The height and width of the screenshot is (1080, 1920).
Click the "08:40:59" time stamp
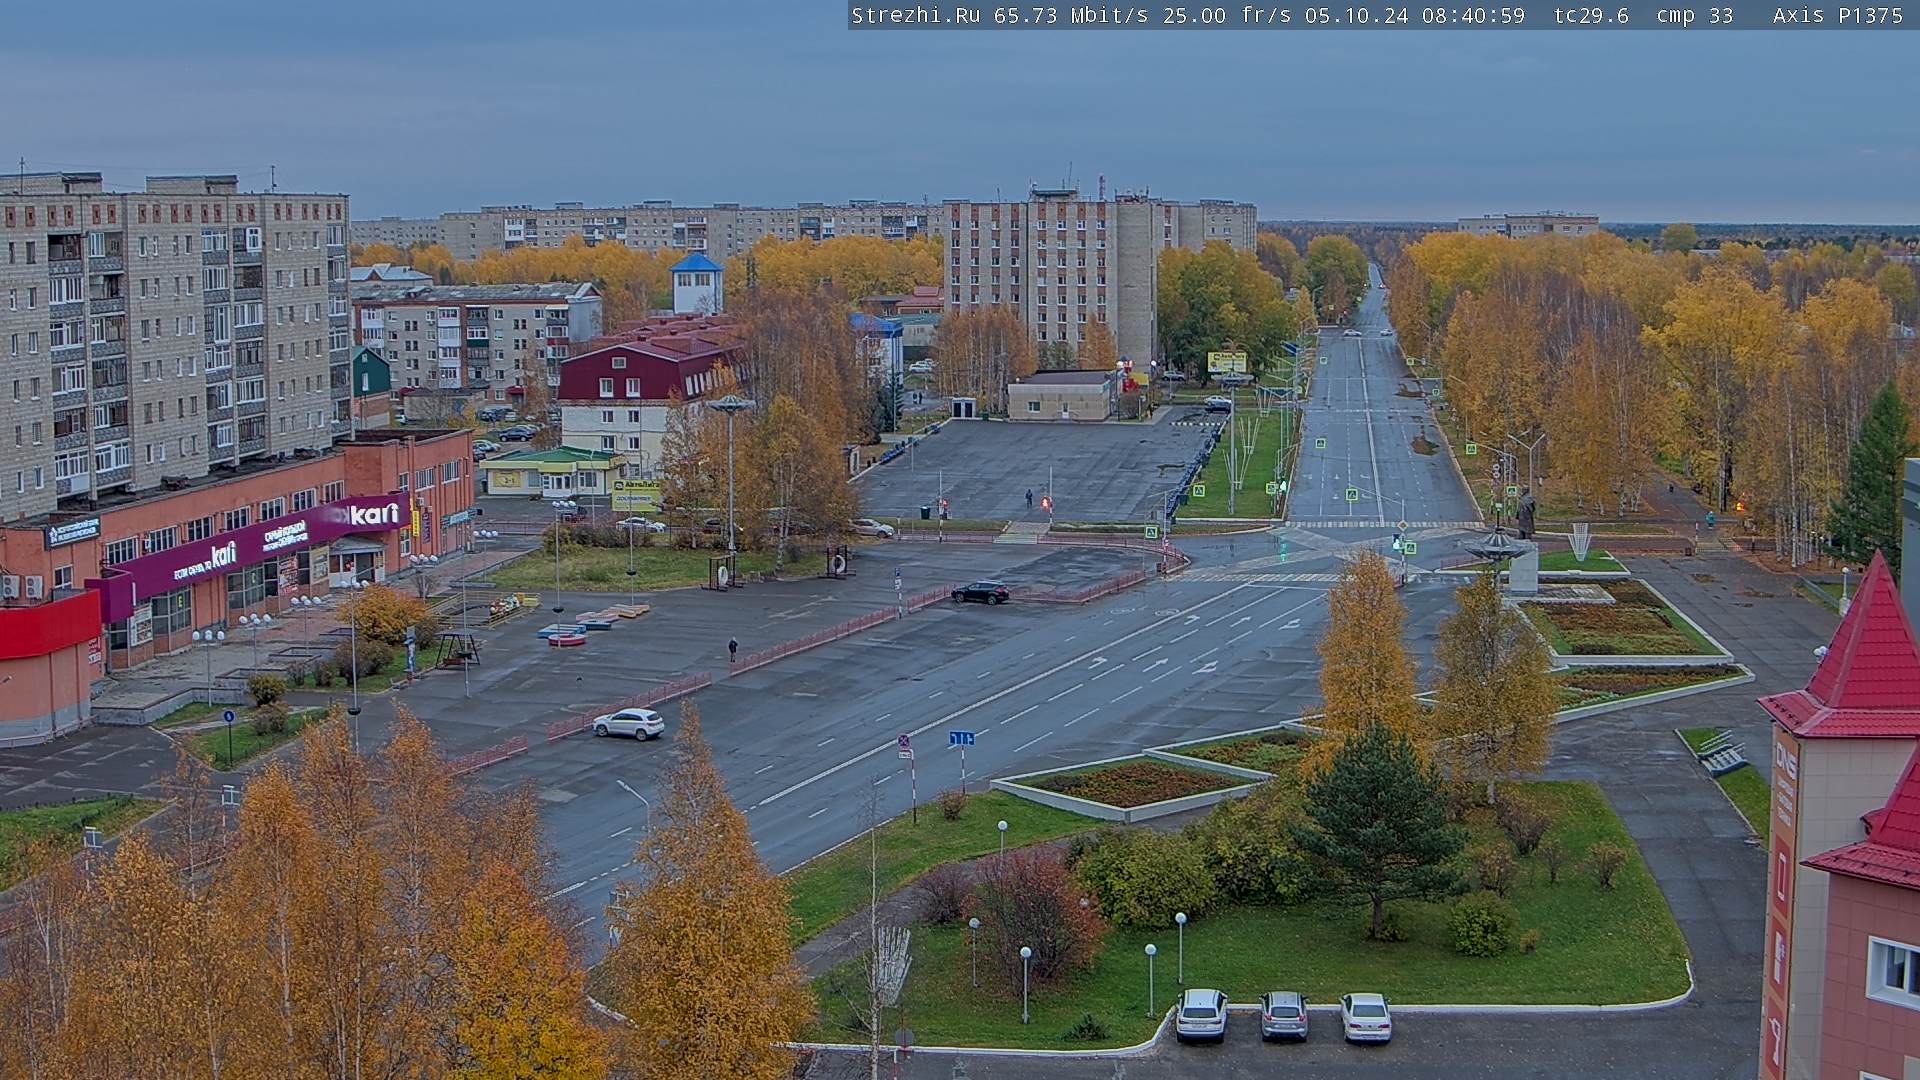point(1473,15)
